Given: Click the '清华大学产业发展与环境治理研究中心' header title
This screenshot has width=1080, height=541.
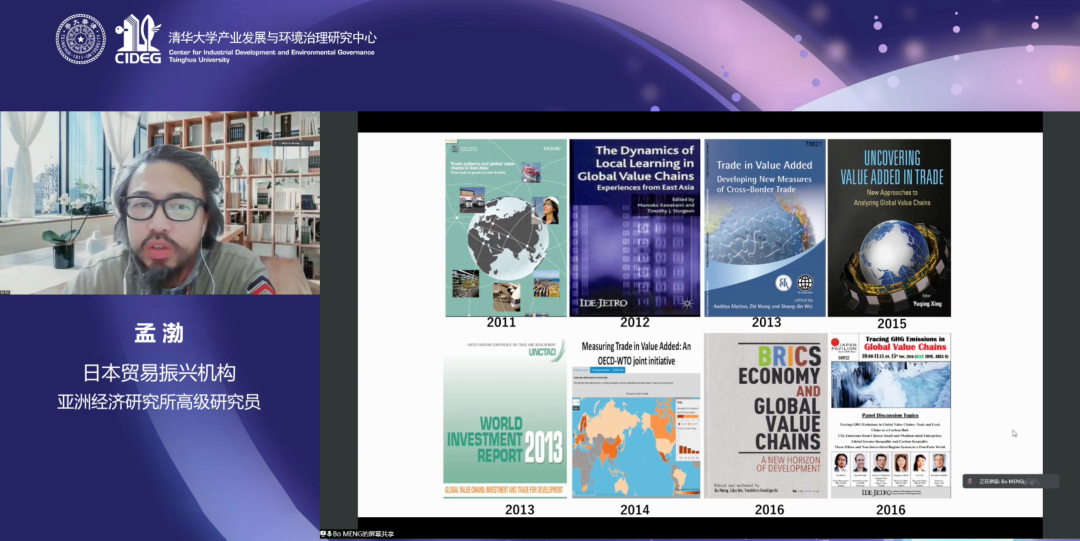Looking at the screenshot, I should pos(272,38).
